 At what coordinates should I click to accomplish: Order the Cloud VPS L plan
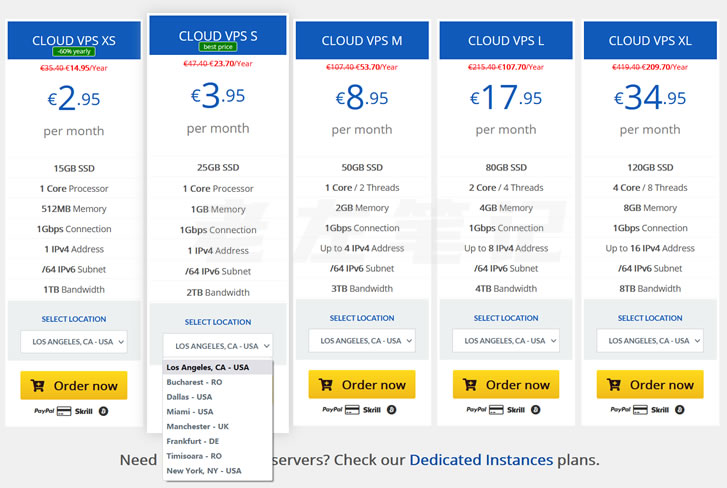coord(506,385)
